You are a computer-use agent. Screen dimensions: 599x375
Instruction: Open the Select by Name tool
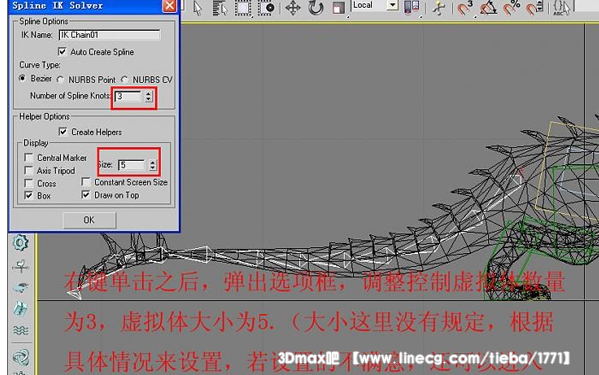[220, 8]
